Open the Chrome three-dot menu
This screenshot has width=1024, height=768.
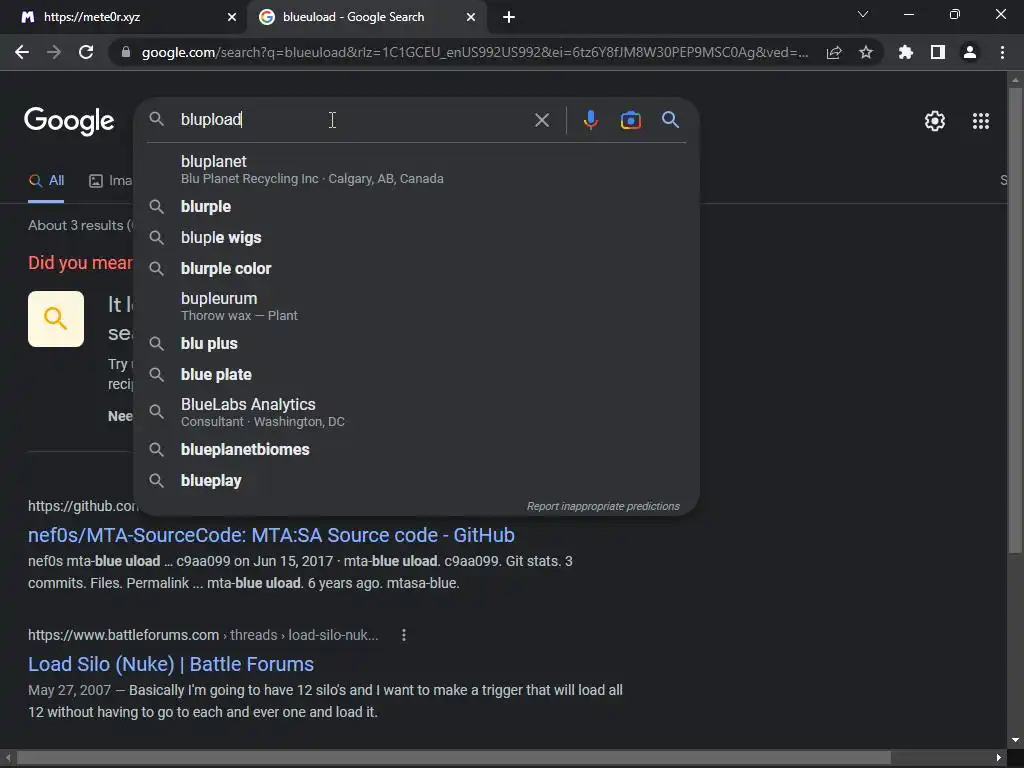[x=1002, y=52]
